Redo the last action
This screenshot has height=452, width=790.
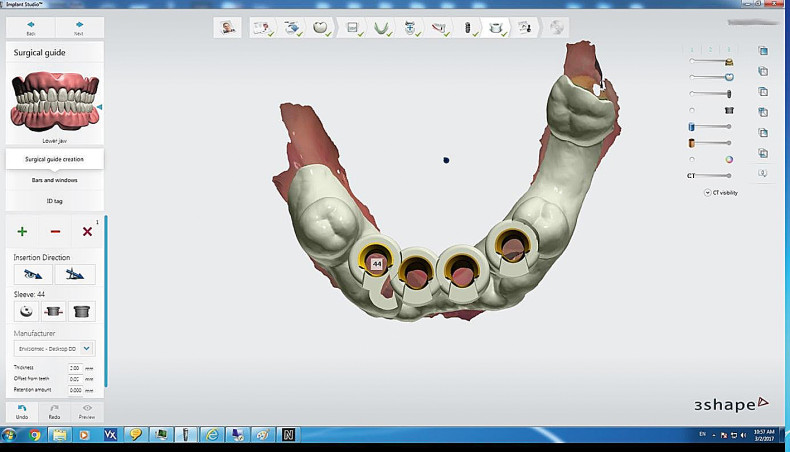coord(54,411)
